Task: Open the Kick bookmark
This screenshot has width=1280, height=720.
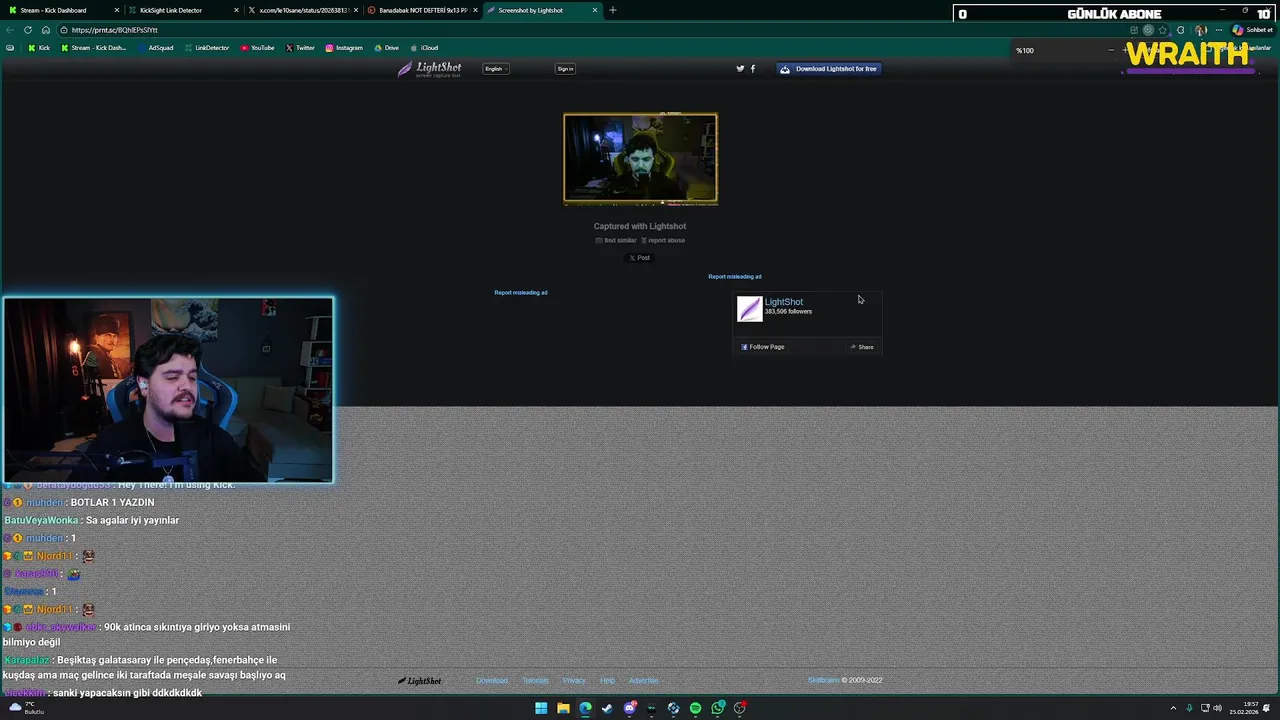Action: pos(39,48)
